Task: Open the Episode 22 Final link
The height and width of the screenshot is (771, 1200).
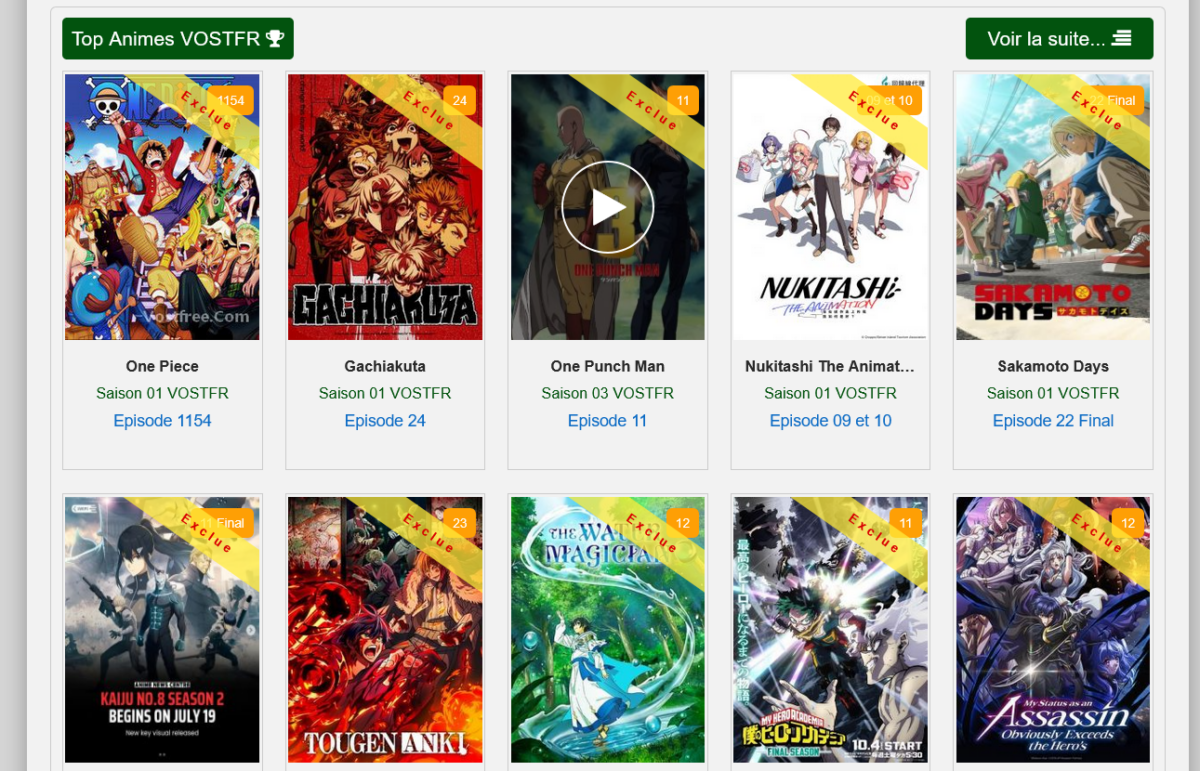Action: tap(1052, 421)
